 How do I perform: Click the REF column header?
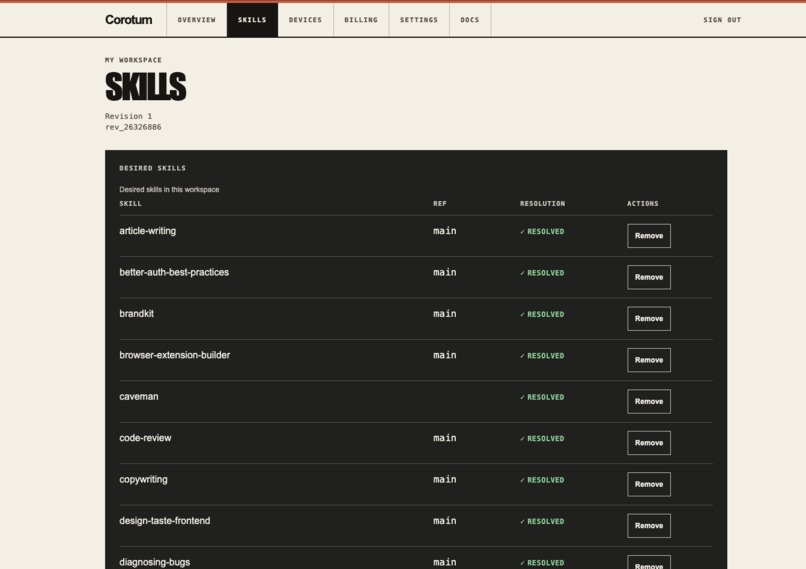(440, 204)
